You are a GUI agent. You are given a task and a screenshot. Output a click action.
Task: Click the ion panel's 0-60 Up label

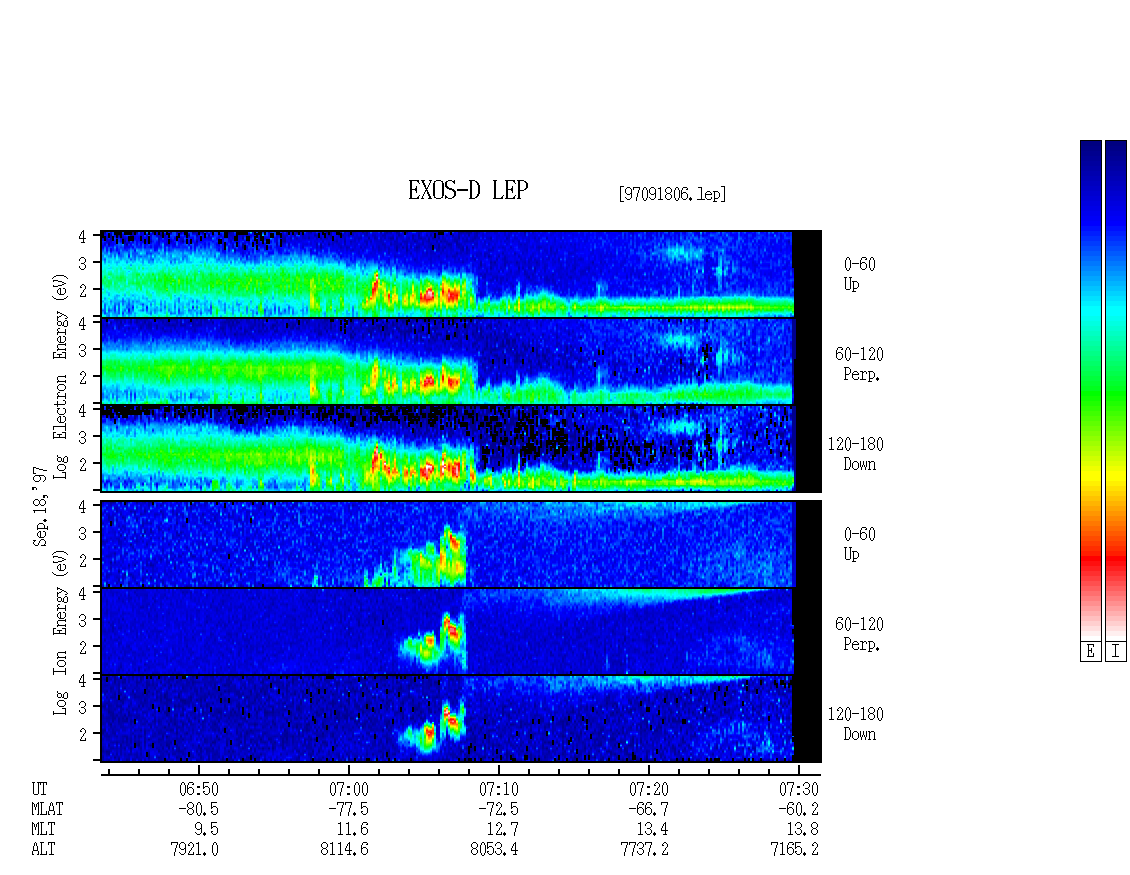click(859, 544)
